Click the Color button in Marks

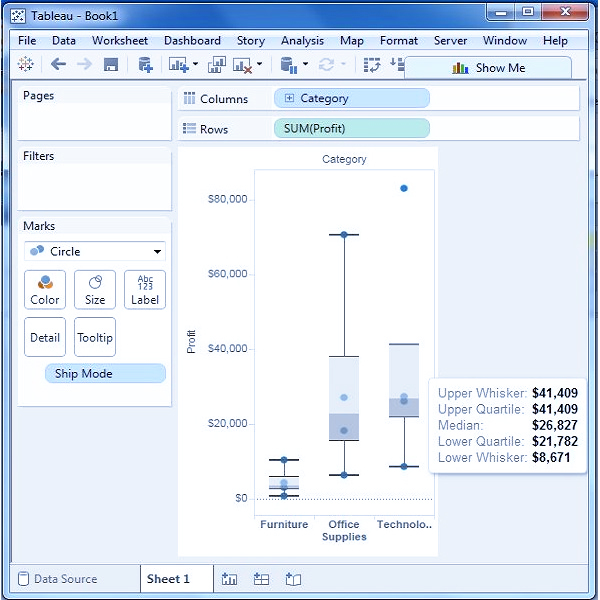click(45, 290)
